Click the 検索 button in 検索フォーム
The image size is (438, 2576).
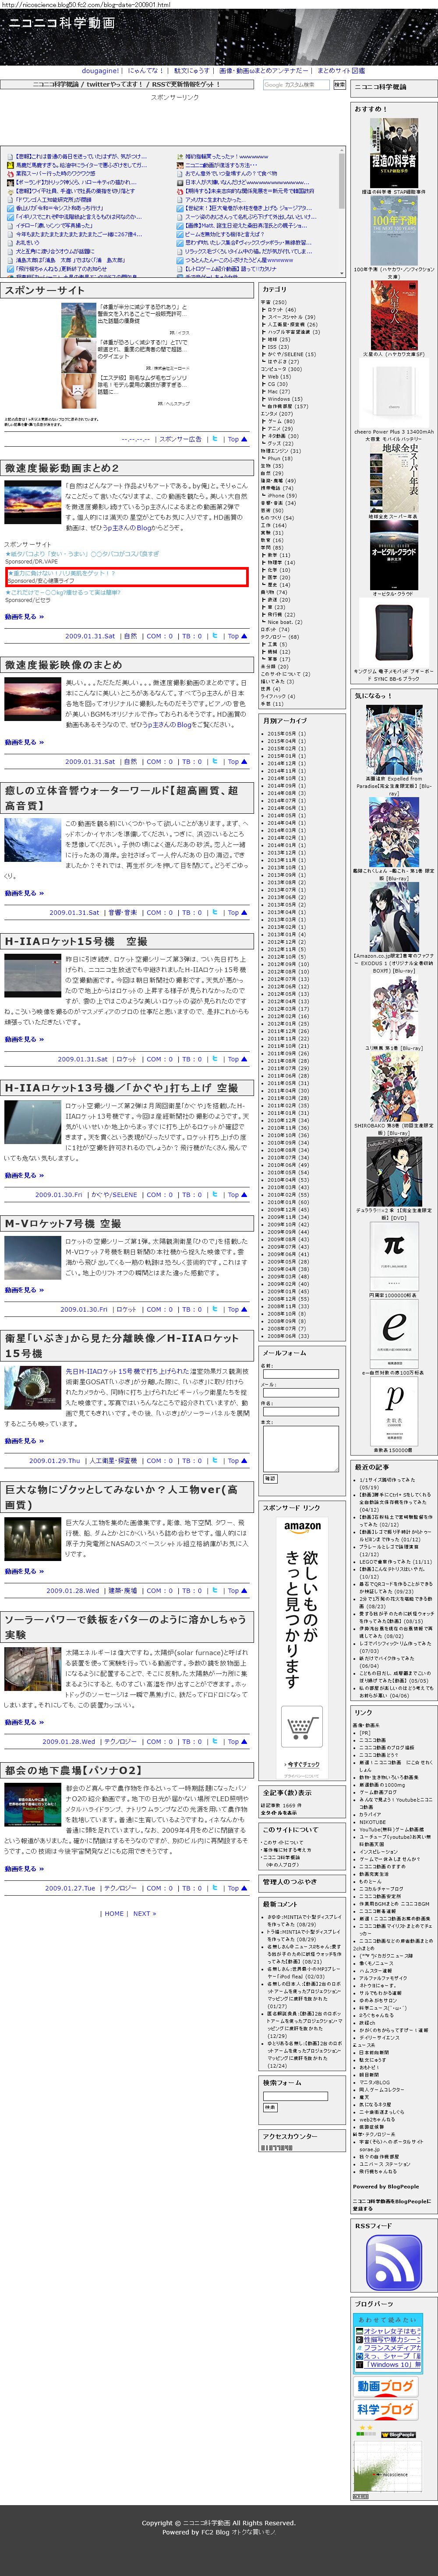(x=269, y=2107)
